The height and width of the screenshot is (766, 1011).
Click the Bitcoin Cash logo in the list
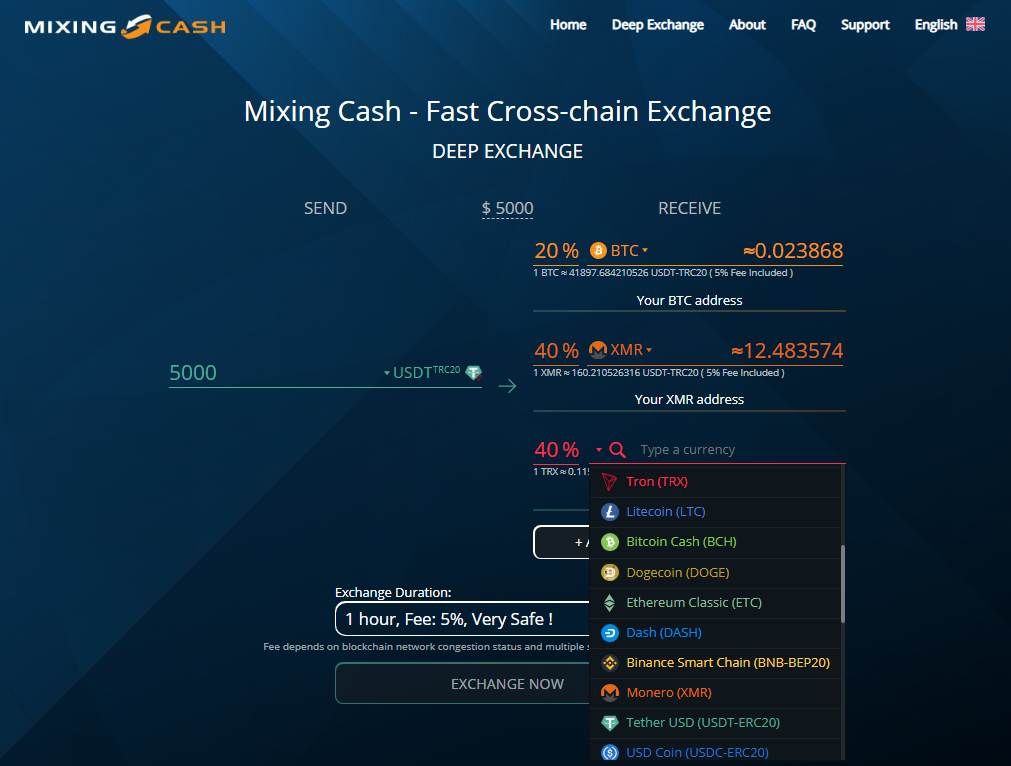click(x=609, y=542)
